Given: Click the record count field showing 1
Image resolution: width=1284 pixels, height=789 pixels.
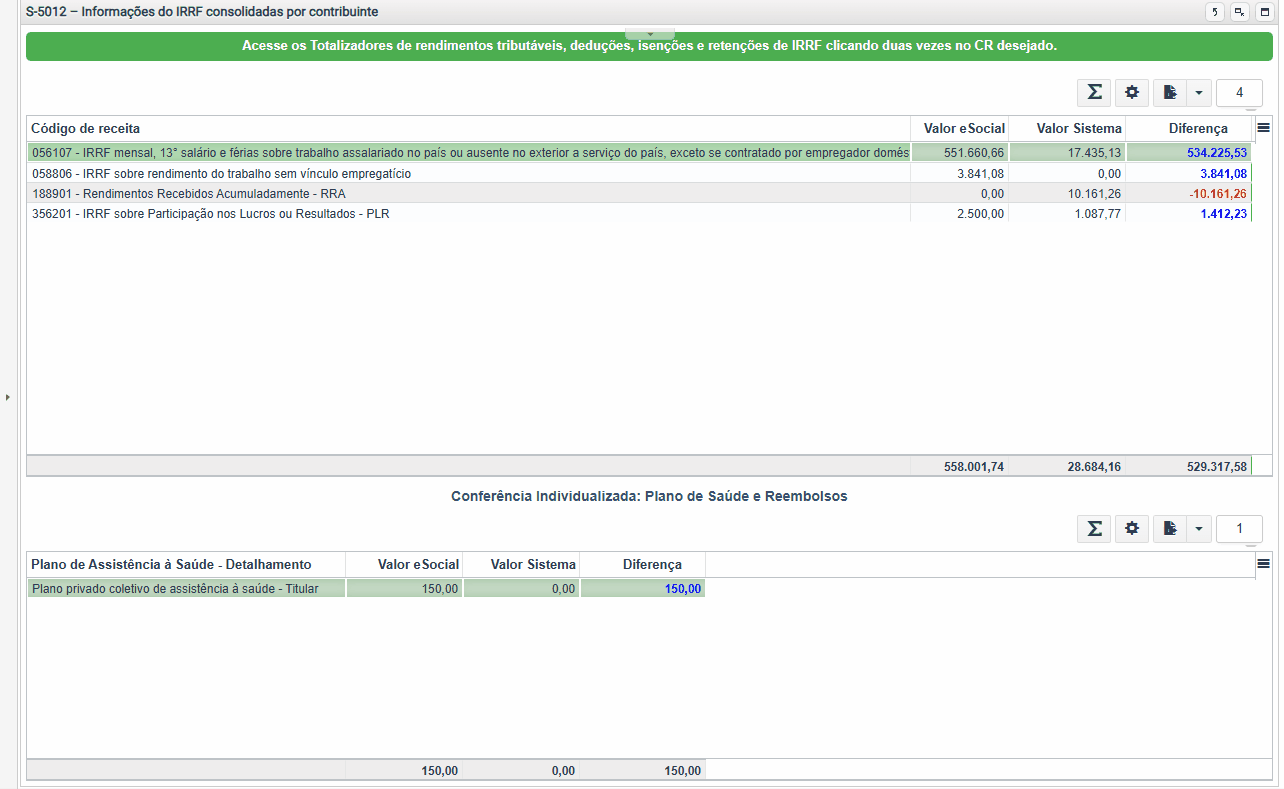Looking at the screenshot, I should [x=1240, y=528].
